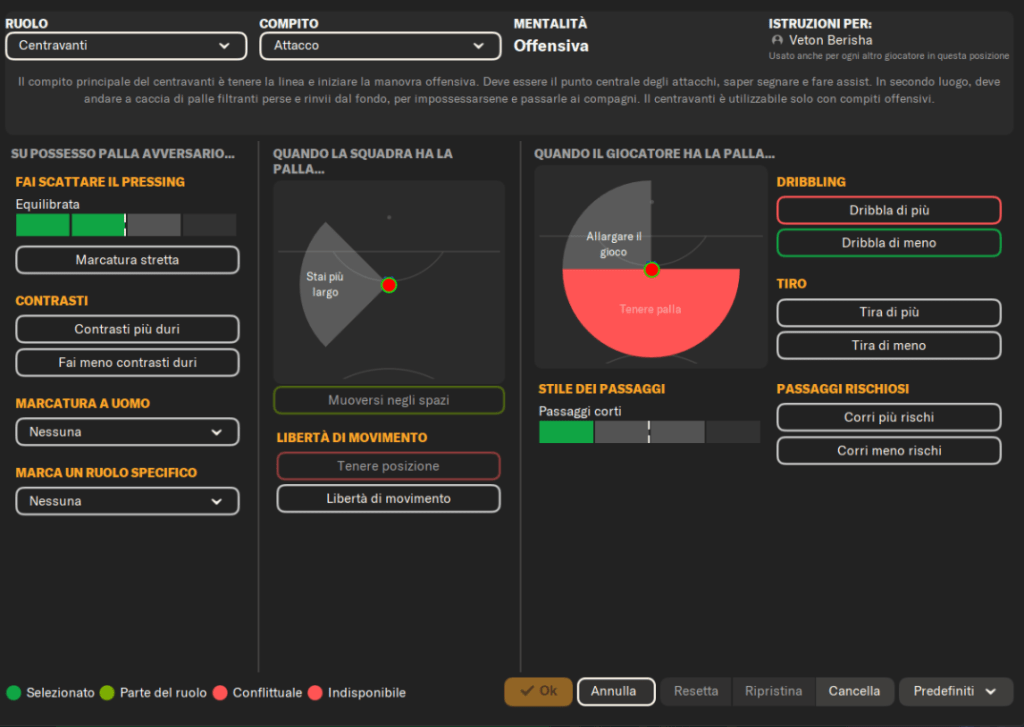Toggle Marcatura stretta instruction
Screen dimensions: 1024x727
click(127, 260)
